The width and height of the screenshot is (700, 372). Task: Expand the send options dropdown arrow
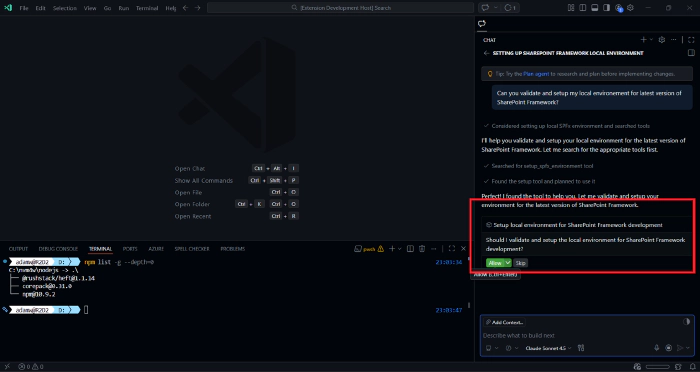point(688,348)
